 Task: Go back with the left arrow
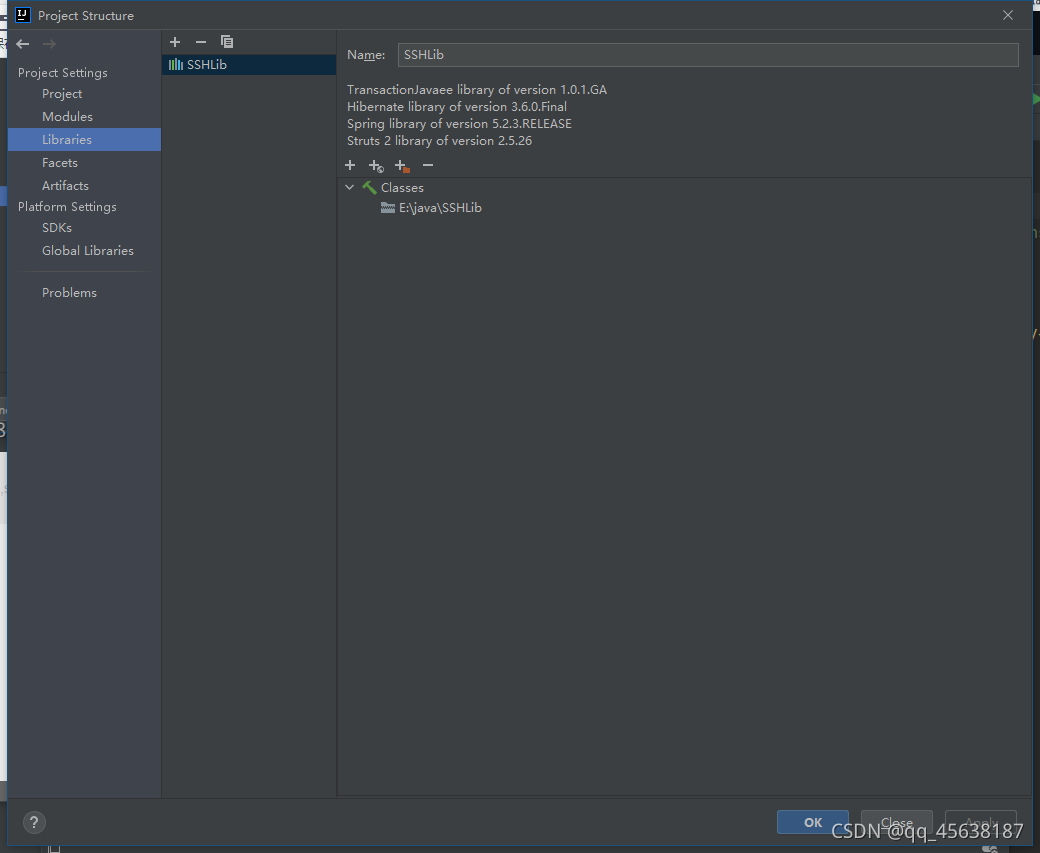point(23,44)
